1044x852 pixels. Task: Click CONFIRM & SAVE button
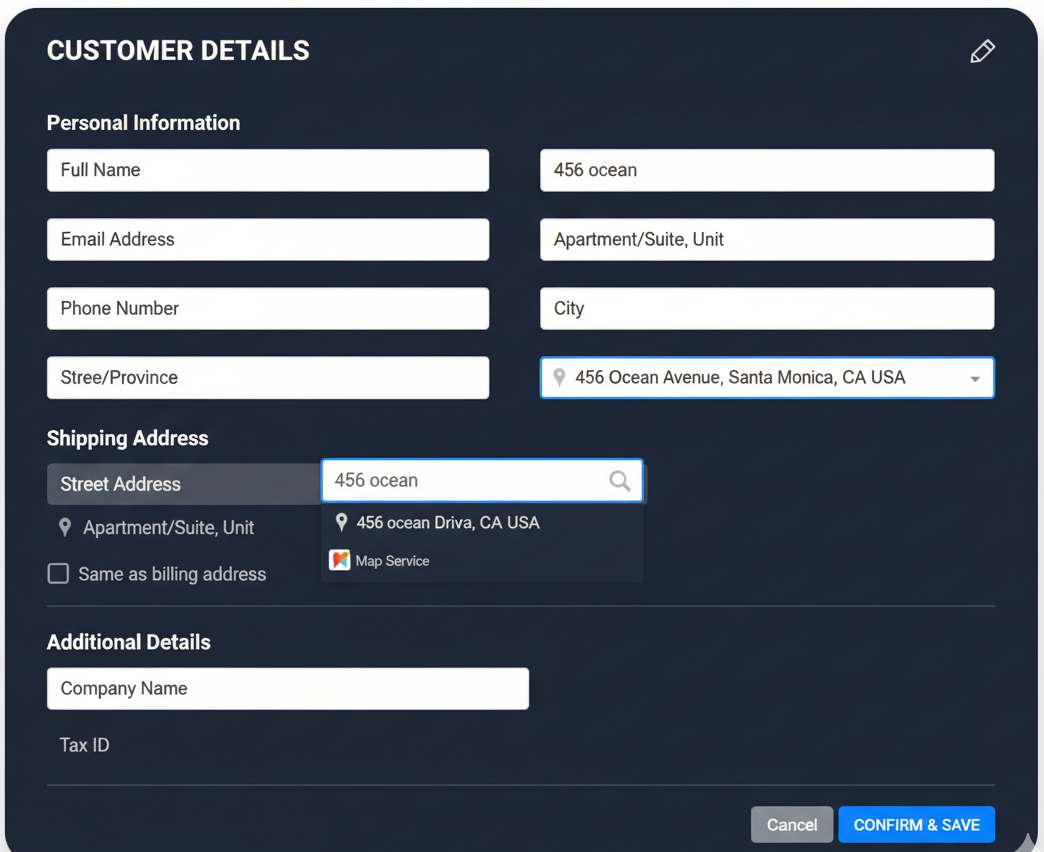tap(916, 825)
